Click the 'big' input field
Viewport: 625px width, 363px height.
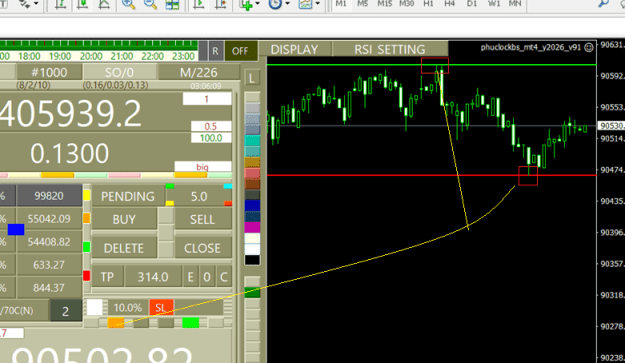click(203, 167)
